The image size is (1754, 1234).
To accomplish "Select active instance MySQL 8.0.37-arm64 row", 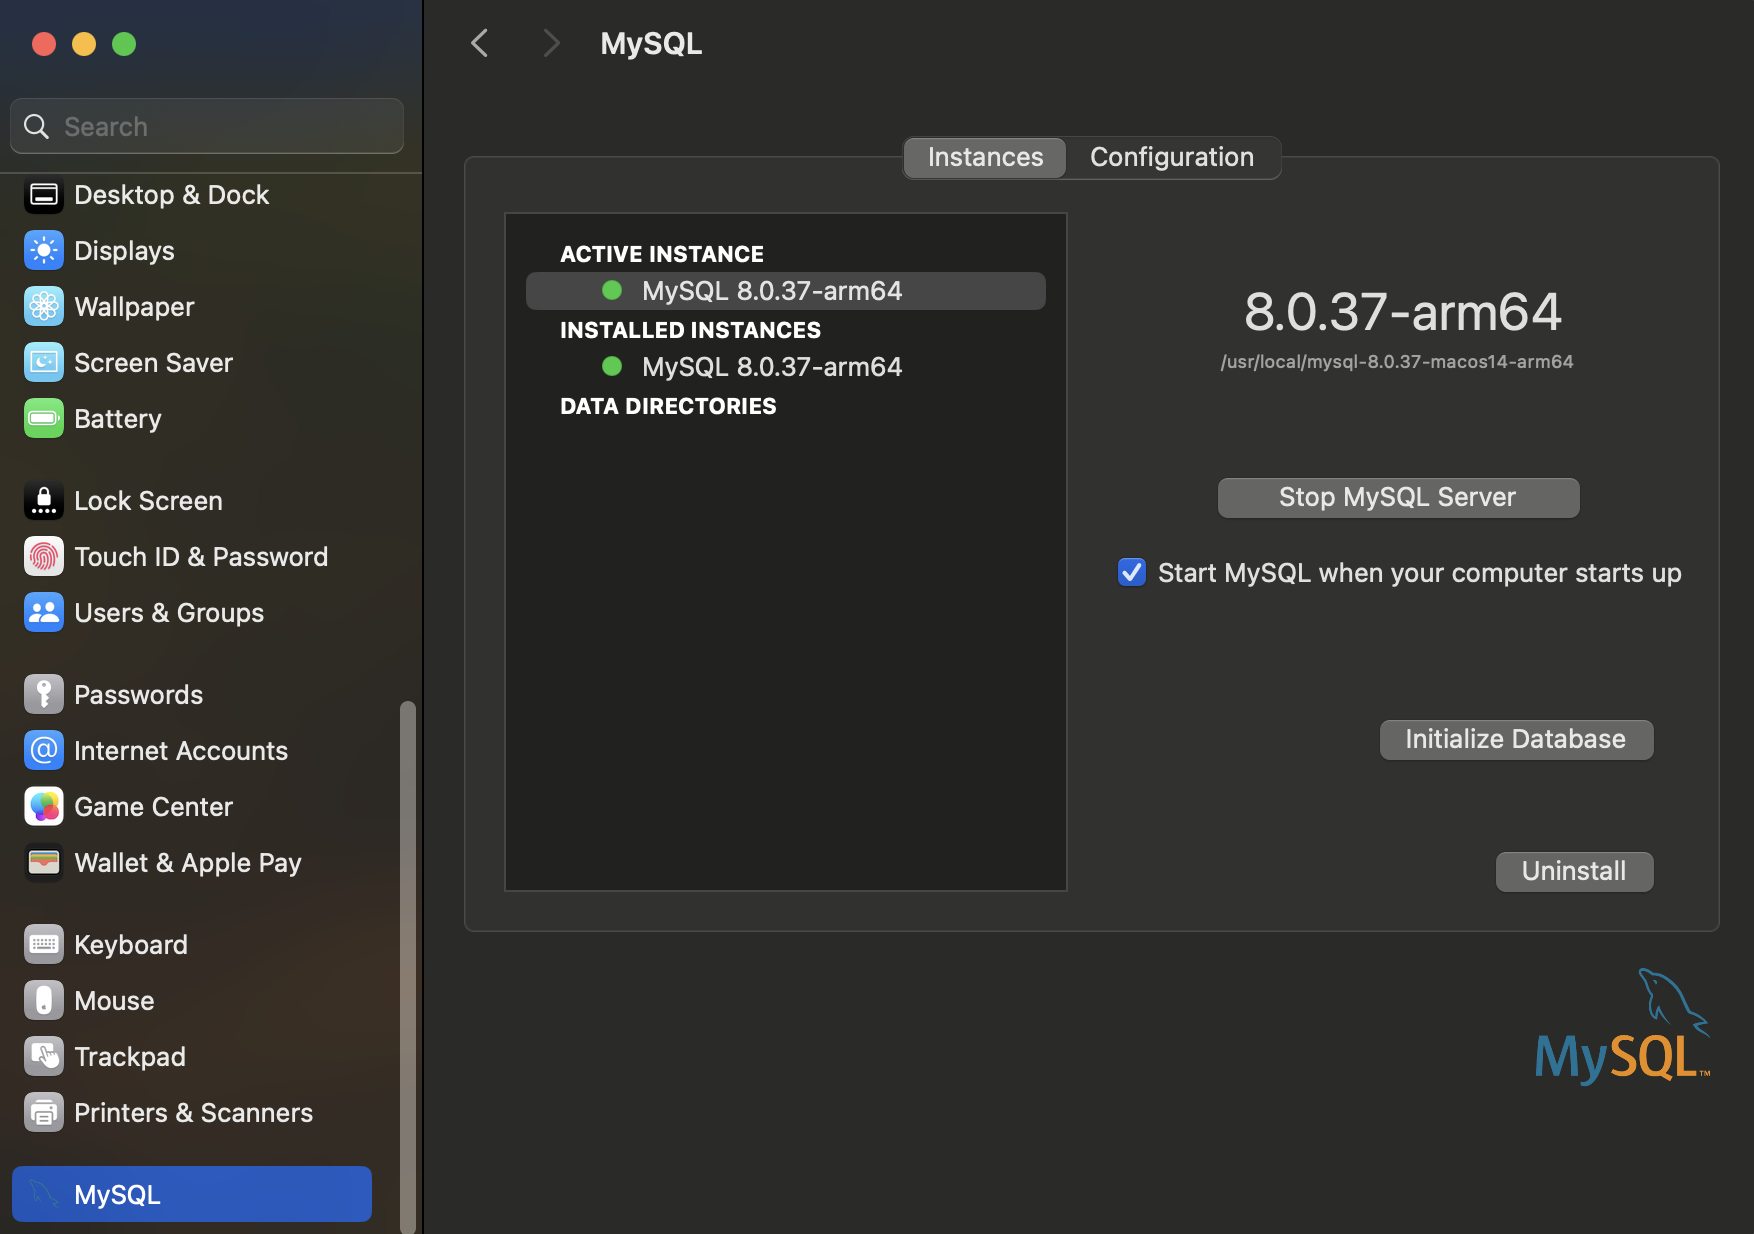I will coord(786,291).
